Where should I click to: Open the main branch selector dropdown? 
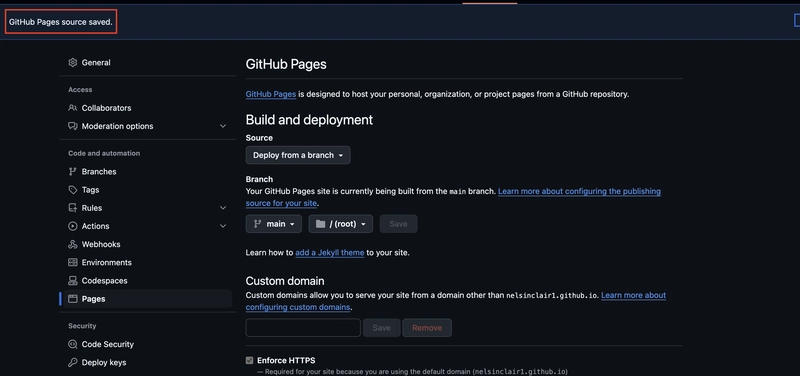(273, 224)
